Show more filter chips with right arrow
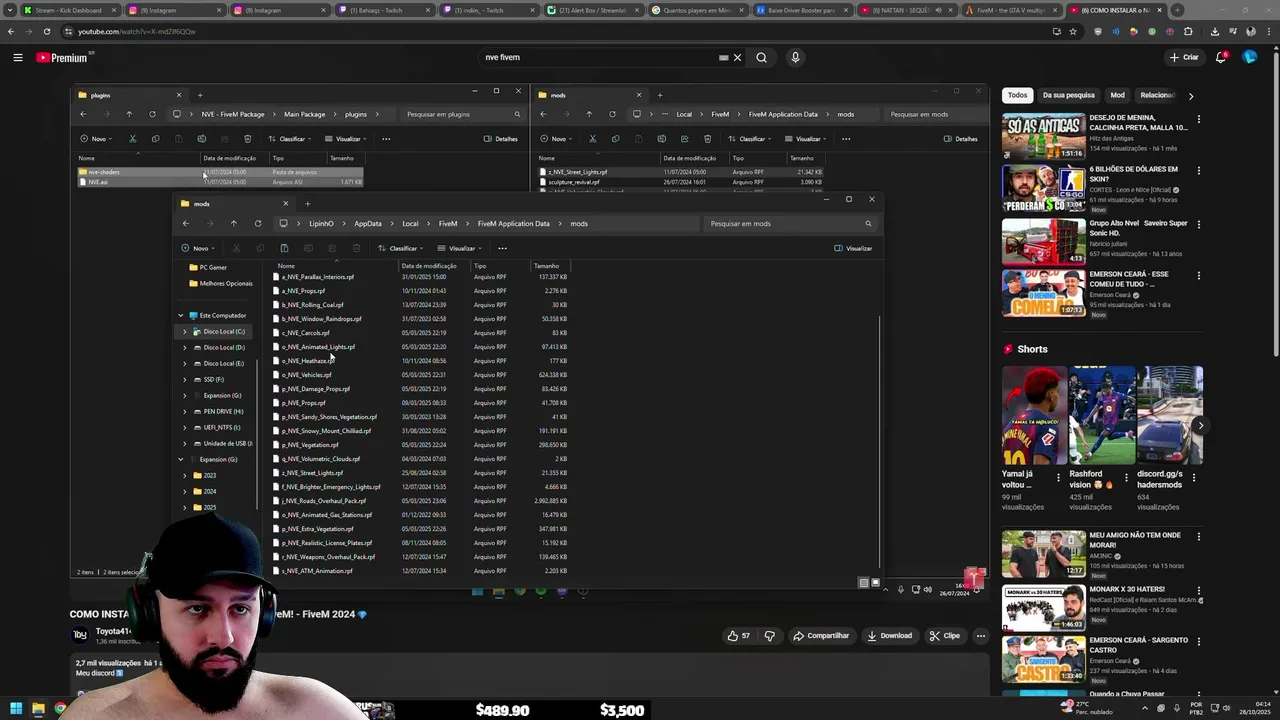 pyautogui.click(x=1190, y=96)
